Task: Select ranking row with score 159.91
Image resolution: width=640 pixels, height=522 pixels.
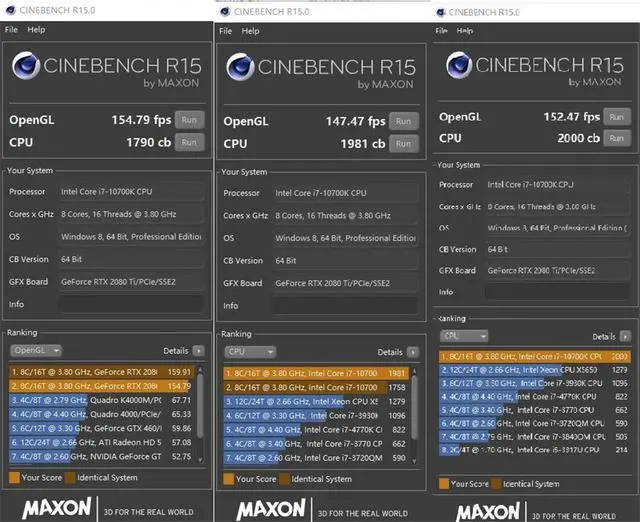Action: [101, 372]
